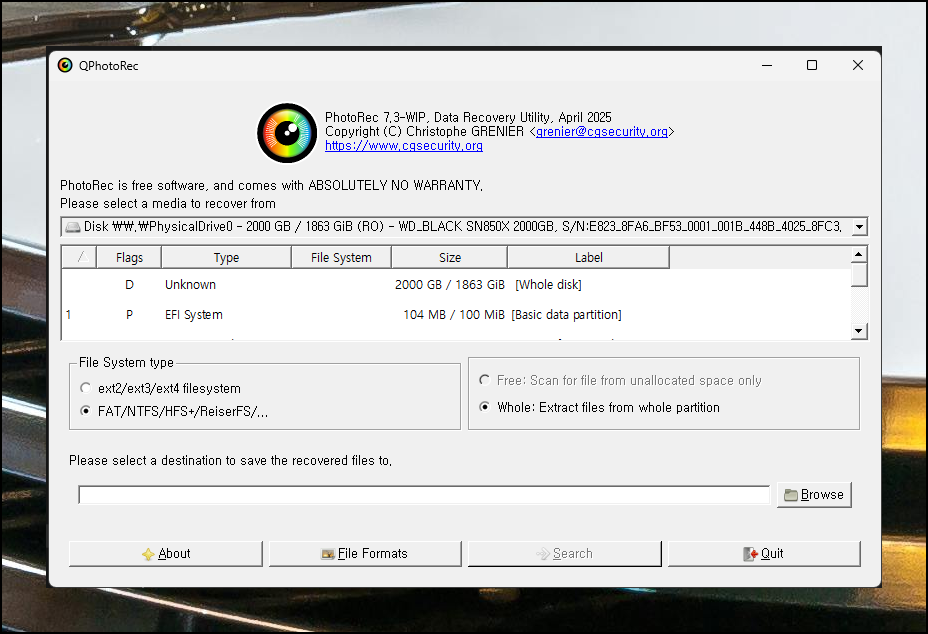This screenshot has width=928, height=634.
Task: Sort by the Flags column header
Action: (129, 258)
